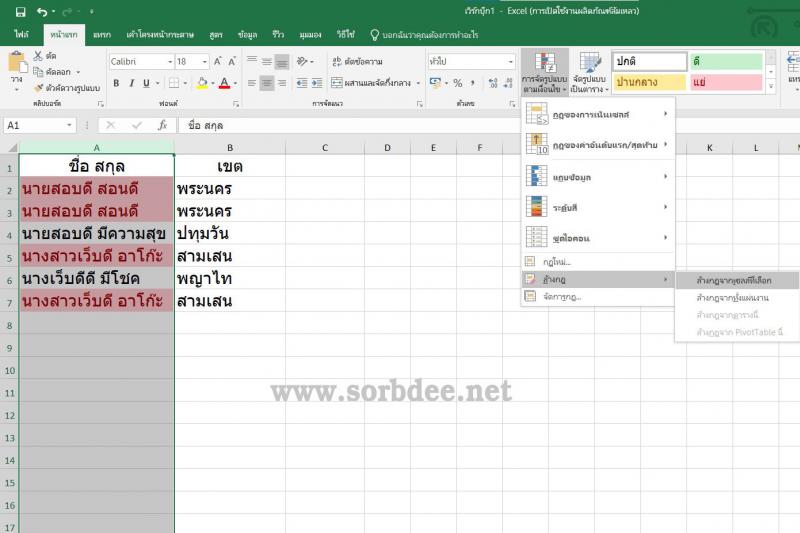Click the Align right icon
The image size is (800, 533).
click(x=282, y=83)
